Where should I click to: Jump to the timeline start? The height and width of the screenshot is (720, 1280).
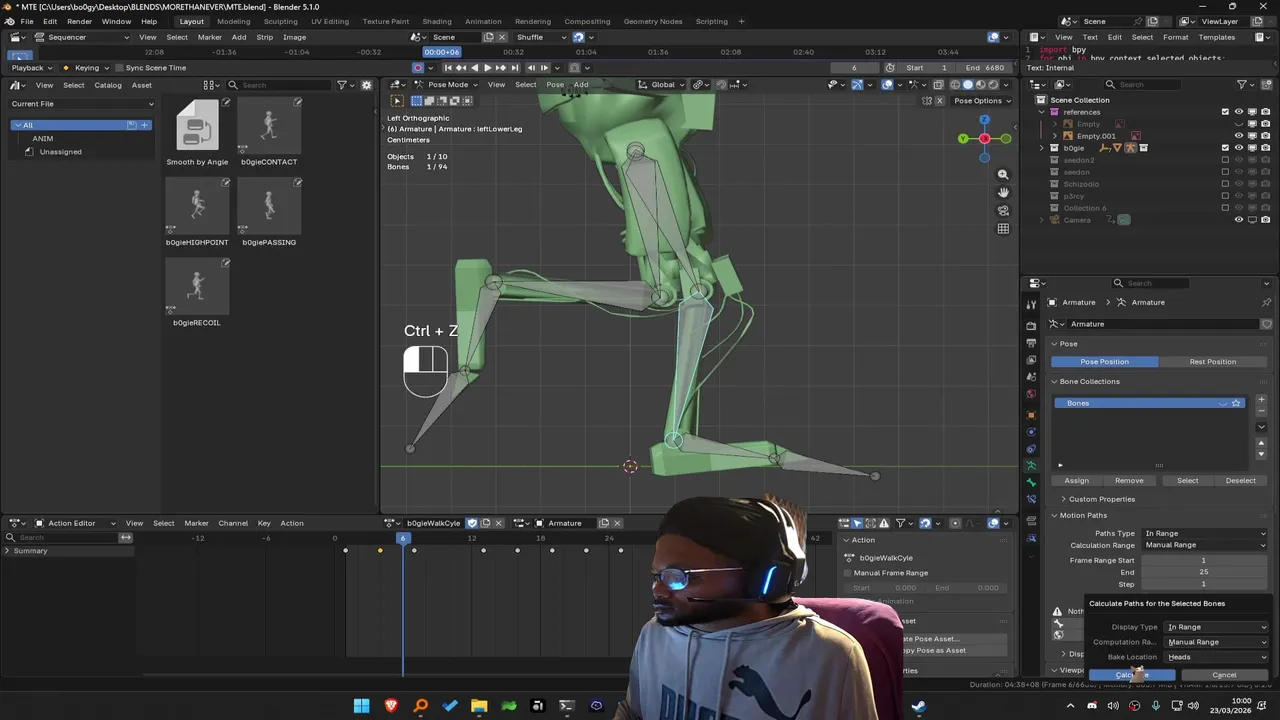(x=447, y=68)
